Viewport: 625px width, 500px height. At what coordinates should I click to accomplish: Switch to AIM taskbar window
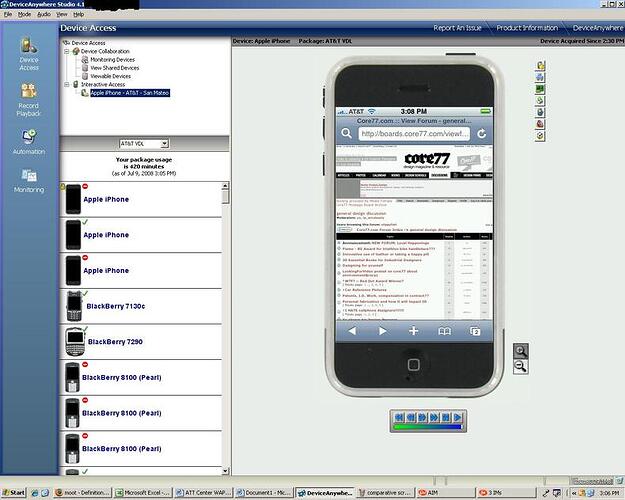pyautogui.click(x=445, y=493)
